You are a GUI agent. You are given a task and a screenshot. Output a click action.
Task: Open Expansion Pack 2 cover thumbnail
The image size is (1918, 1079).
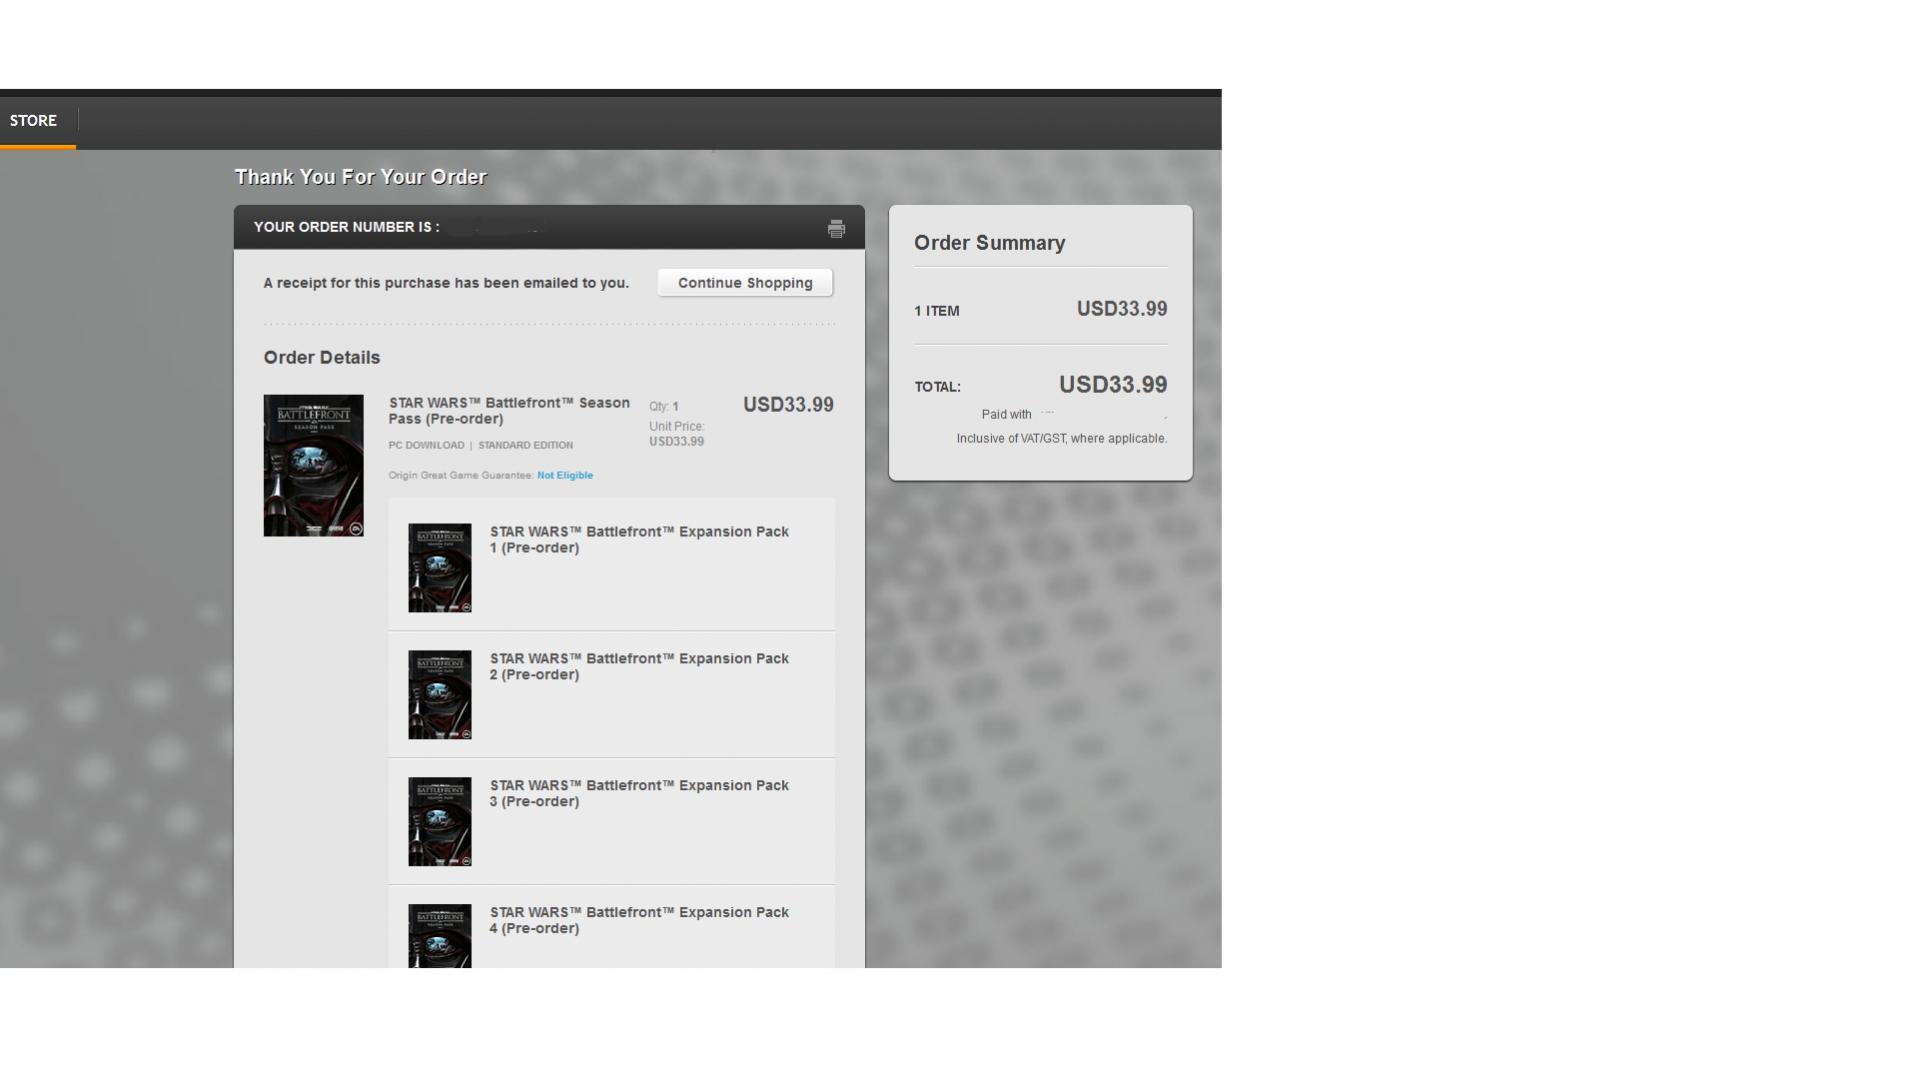tap(440, 695)
